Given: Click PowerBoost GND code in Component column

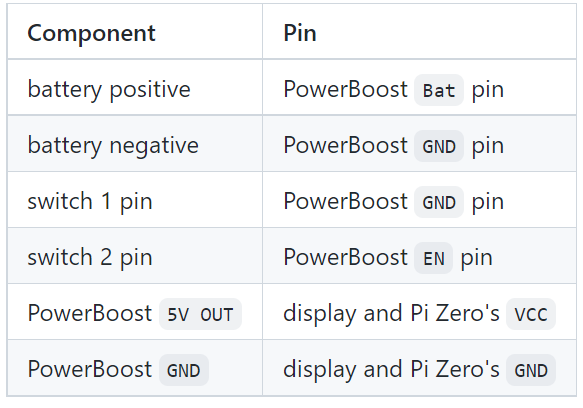Looking at the screenshot, I should [x=184, y=370].
